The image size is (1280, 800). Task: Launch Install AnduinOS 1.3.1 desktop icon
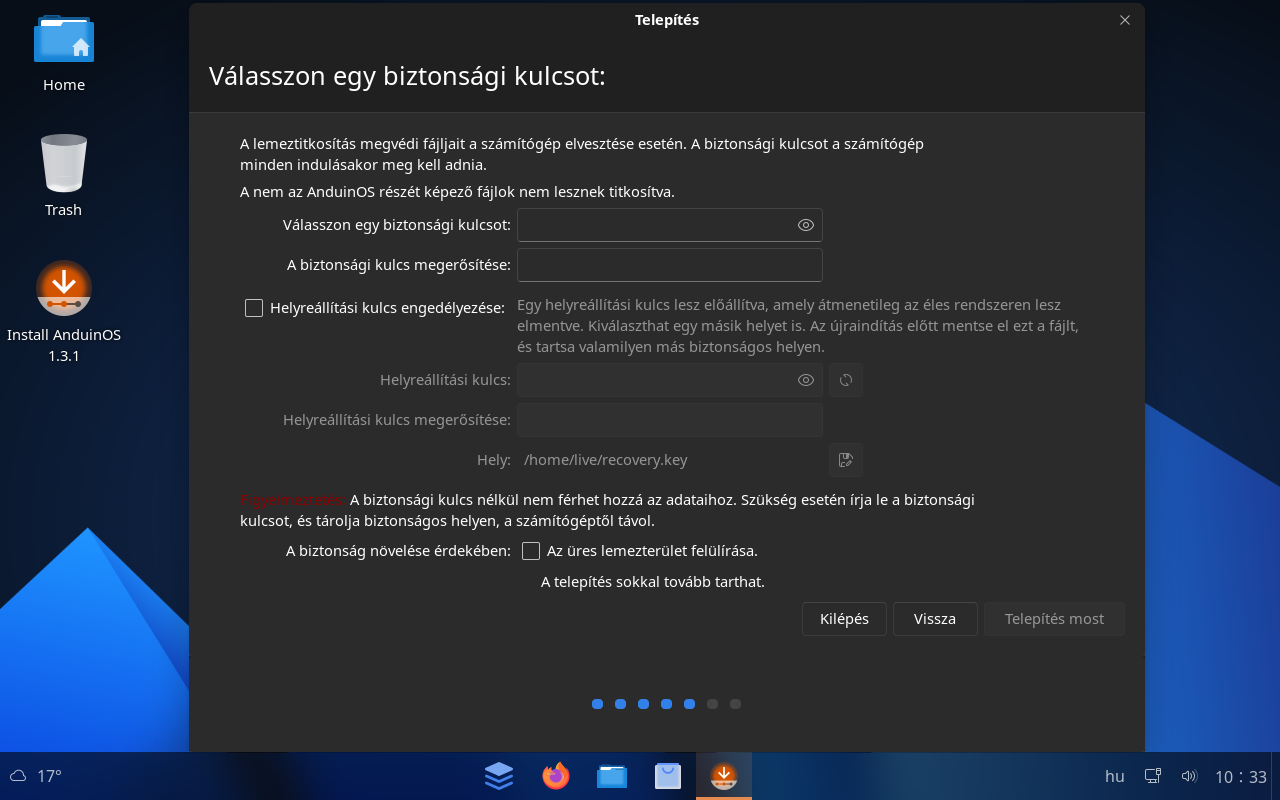coord(64,312)
